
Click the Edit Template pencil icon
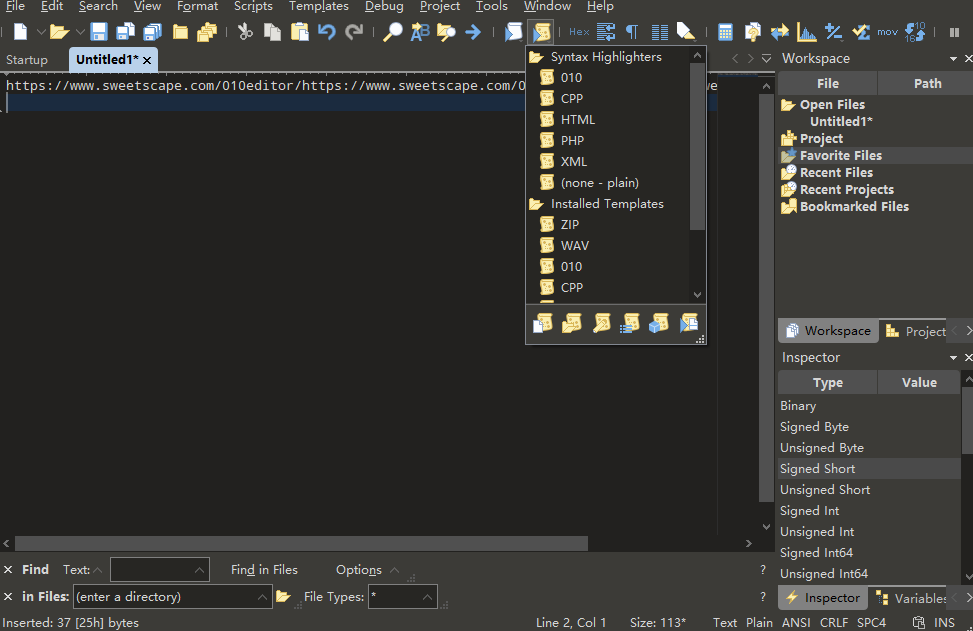point(601,323)
